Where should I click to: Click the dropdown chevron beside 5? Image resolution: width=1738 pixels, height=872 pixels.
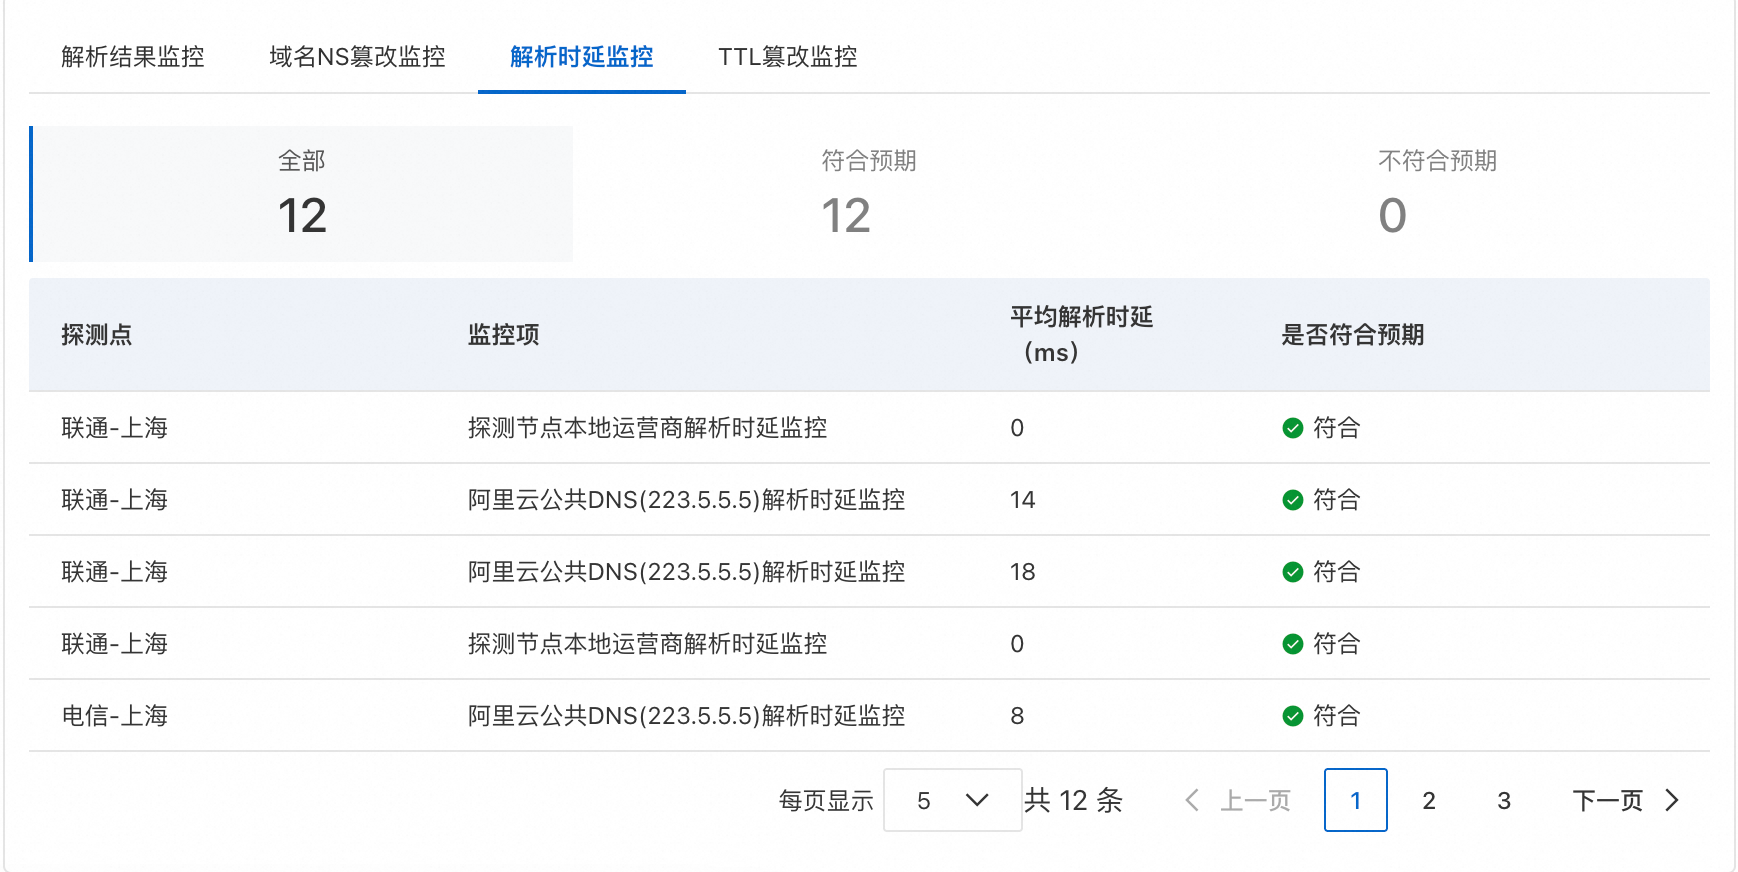[977, 800]
